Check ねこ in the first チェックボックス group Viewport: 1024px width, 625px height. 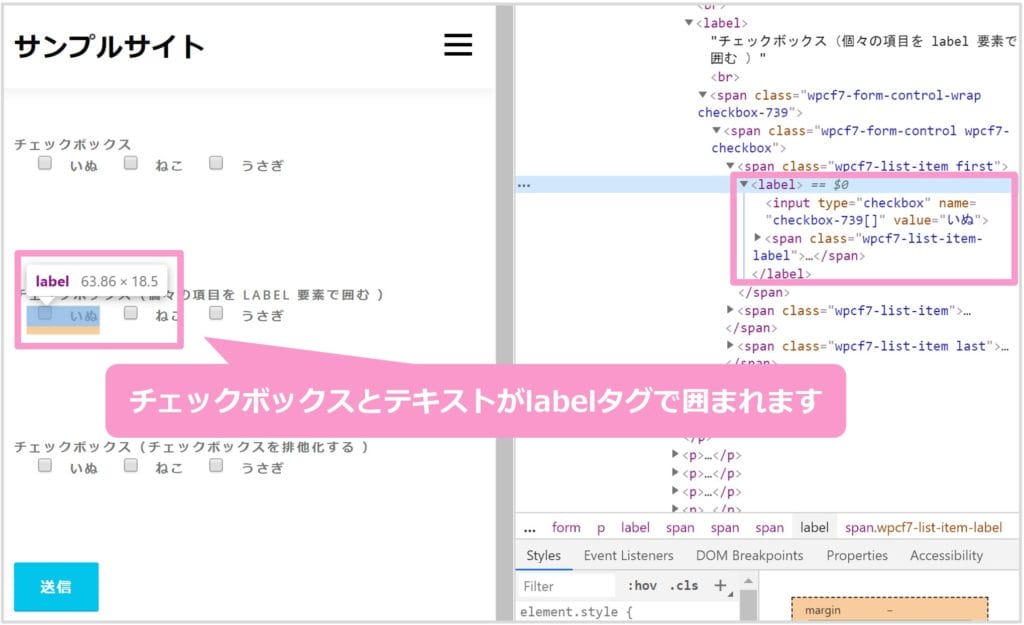tap(131, 163)
